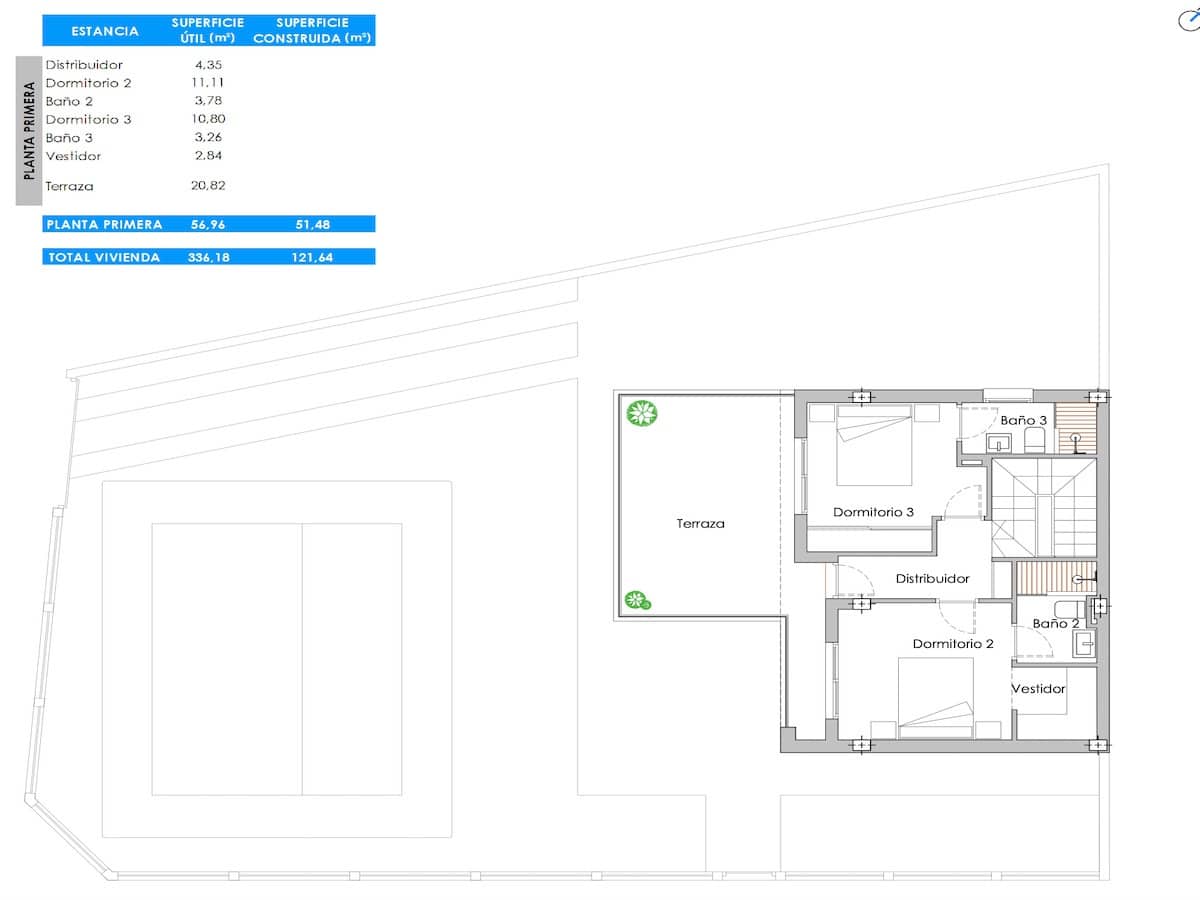
Task: Select the TOTAL VIVIENDA summary row
Action: pos(208,257)
